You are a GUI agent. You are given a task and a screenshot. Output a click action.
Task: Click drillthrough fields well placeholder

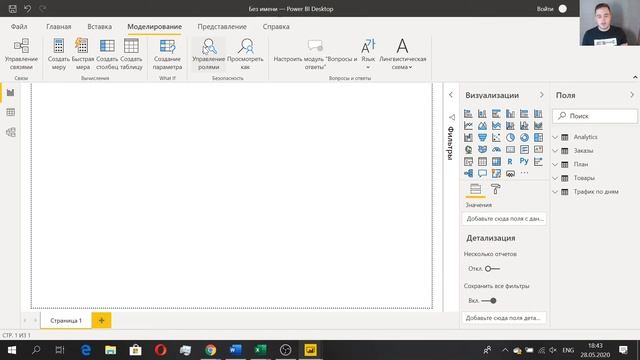click(504, 318)
